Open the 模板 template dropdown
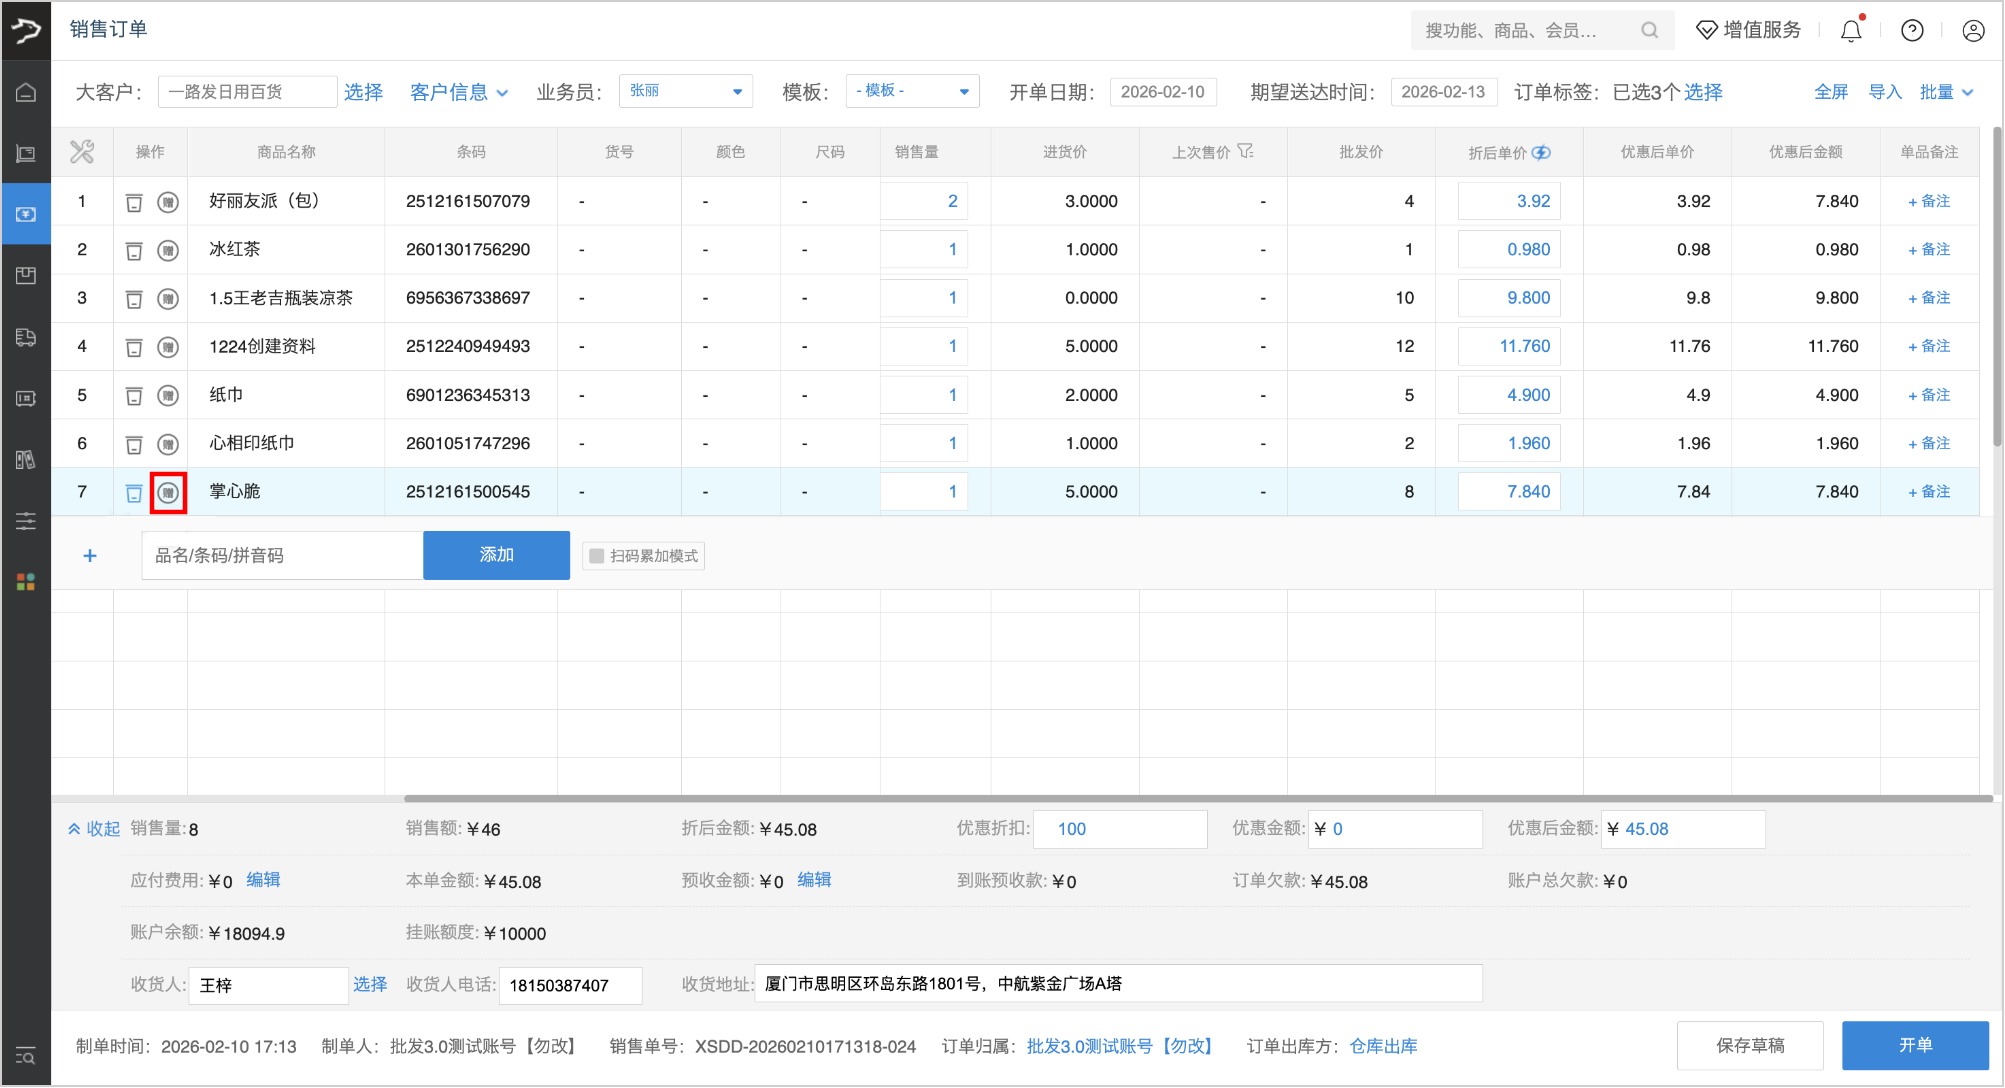The height and width of the screenshot is (1088, 2005). coord(912,91)
